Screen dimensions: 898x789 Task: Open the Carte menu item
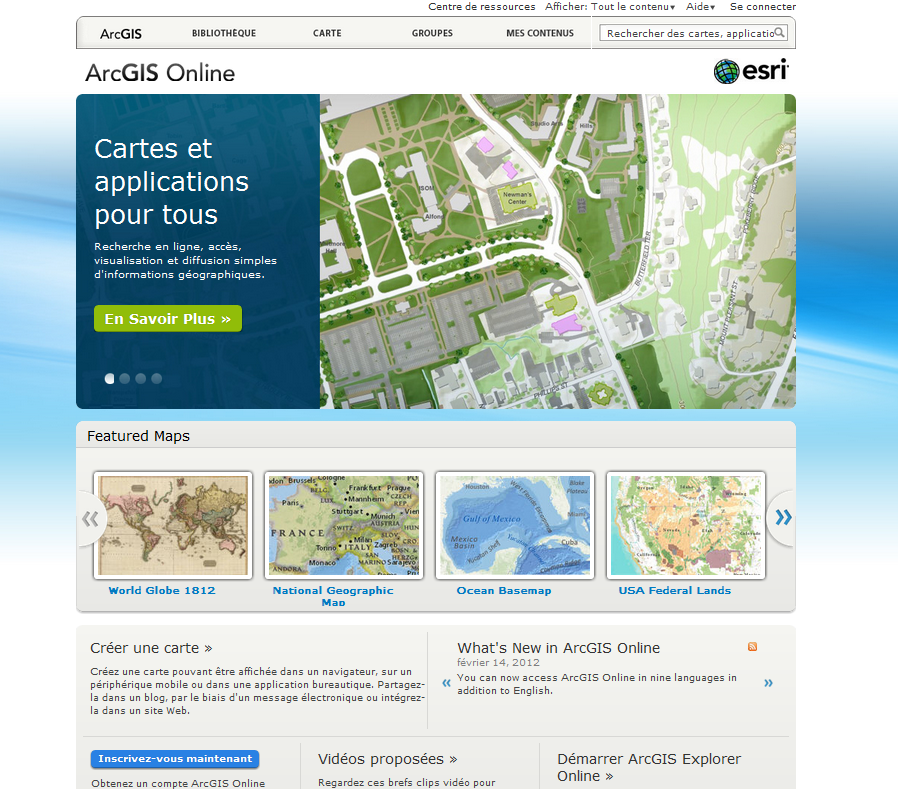[327, 33]
